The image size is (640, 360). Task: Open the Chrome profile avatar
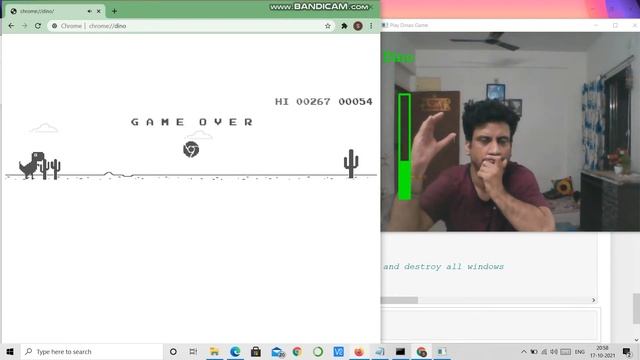coord(358,26)
